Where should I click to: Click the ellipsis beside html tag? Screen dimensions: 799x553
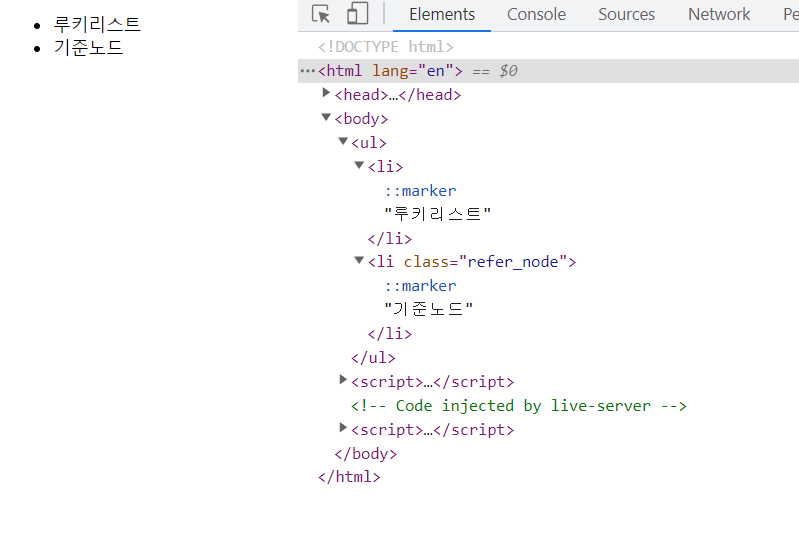(308, 71)
